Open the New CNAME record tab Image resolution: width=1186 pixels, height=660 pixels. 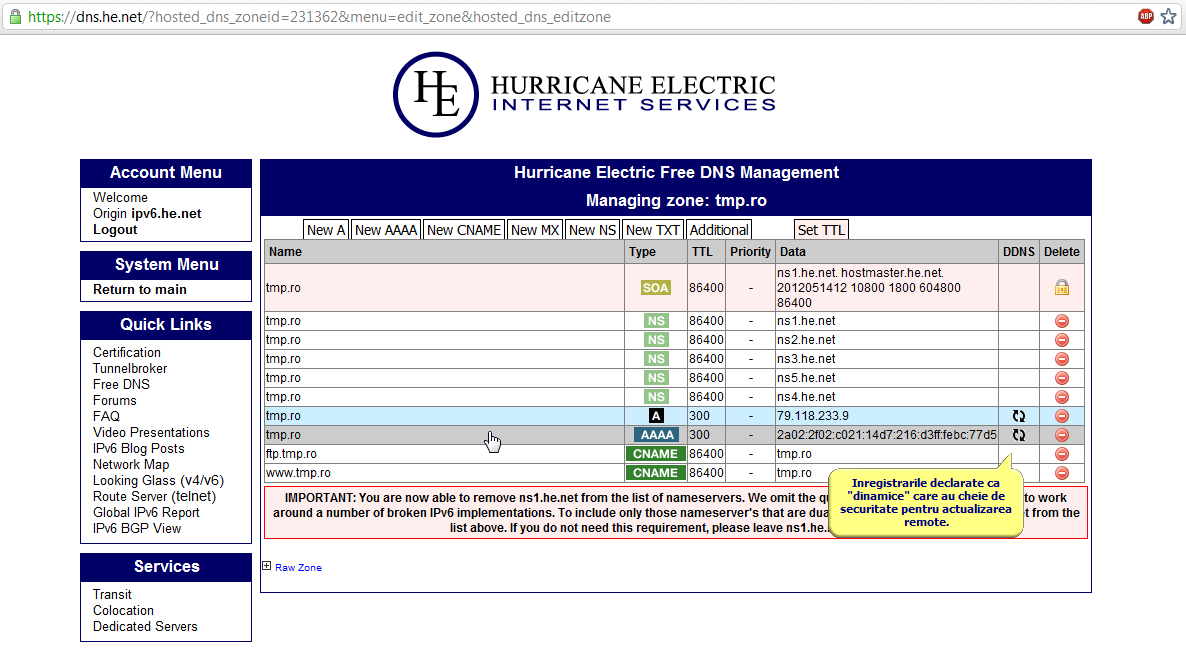pyautogui.click(x=464, y=230)
